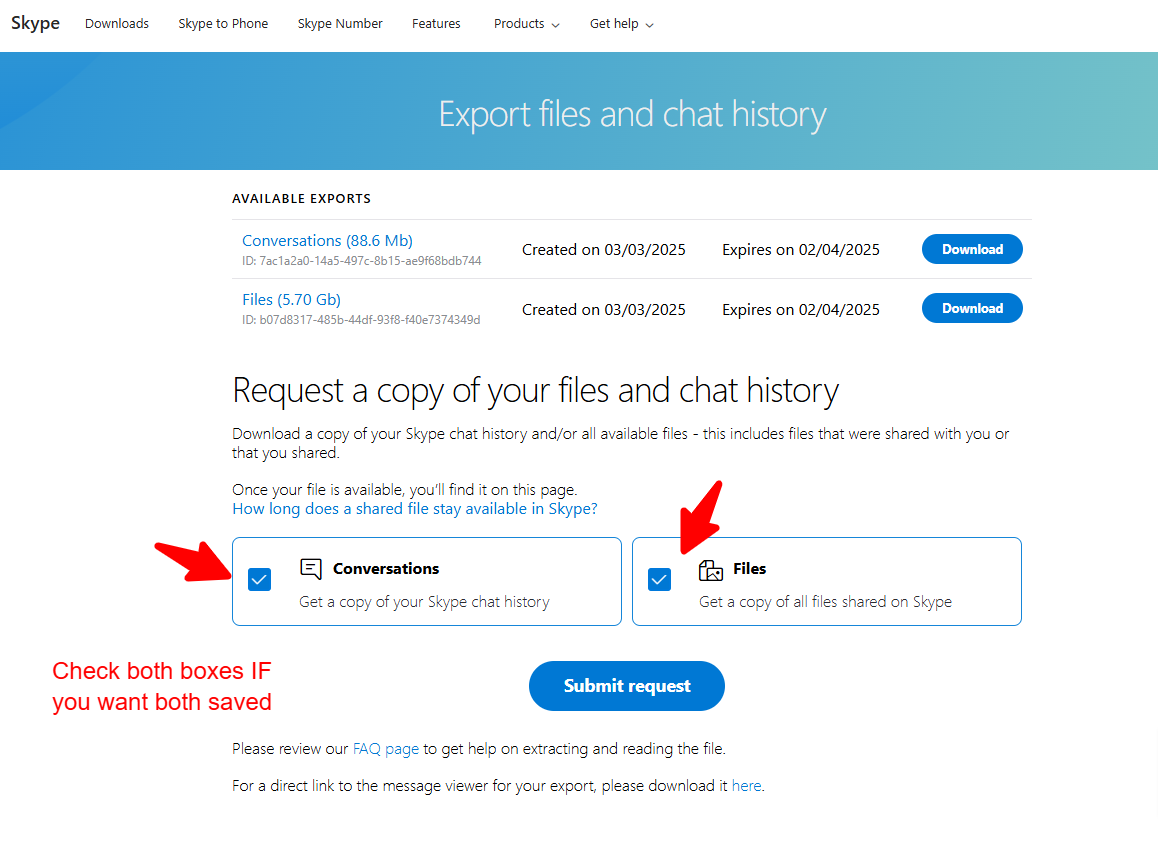The width and height of the screenshot is (1158, 844).
Task: Click the Conversations card title
Action: click(386, 569)
